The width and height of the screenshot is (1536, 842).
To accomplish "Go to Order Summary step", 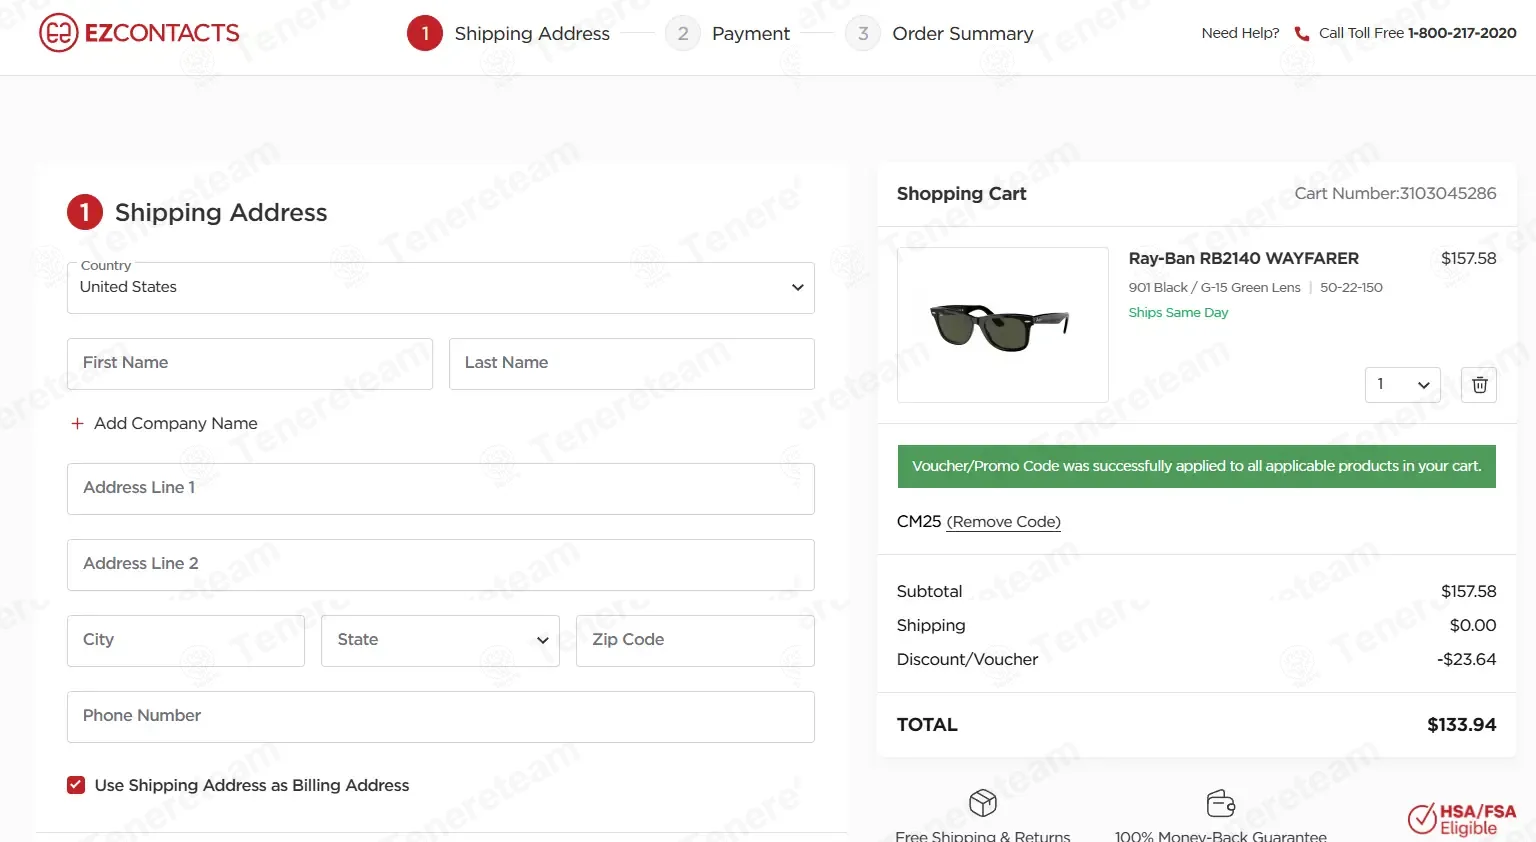I will tap(963, 34).
